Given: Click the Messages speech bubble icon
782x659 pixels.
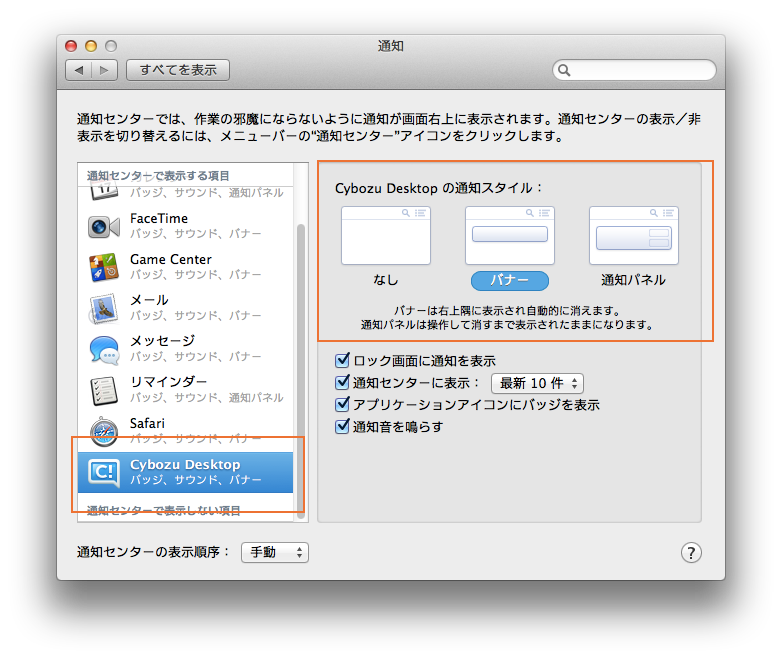Looking at the screenshot, I should (104, 350).
